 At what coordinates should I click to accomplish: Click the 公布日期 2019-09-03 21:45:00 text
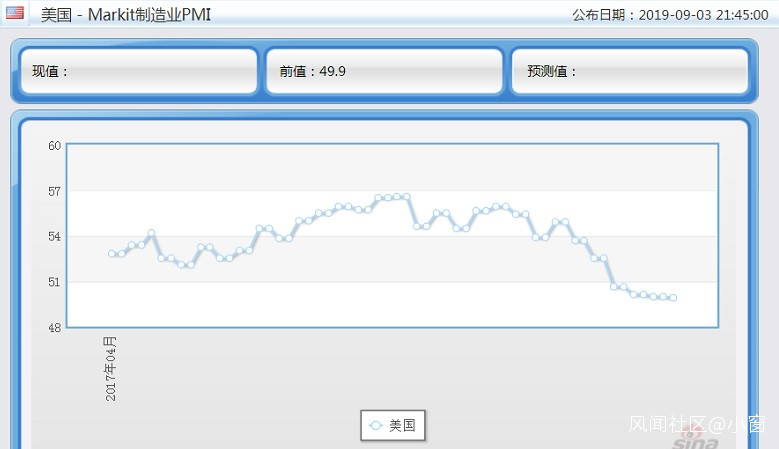tap(670, 15)
